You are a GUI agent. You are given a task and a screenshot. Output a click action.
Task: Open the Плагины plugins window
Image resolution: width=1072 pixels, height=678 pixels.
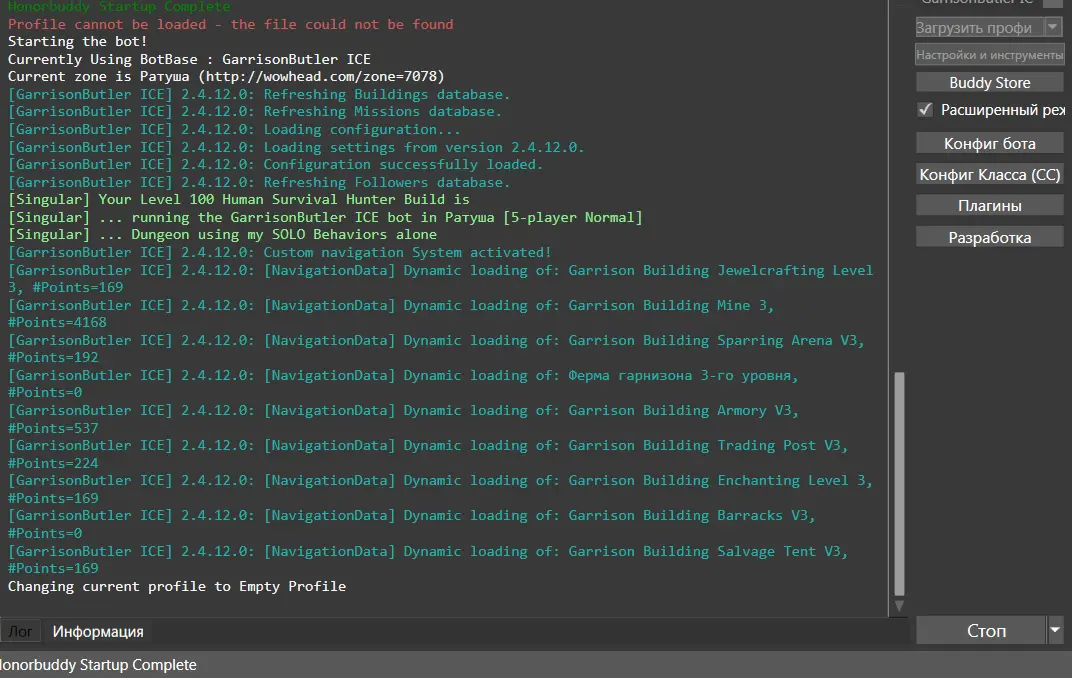point(989,206)
